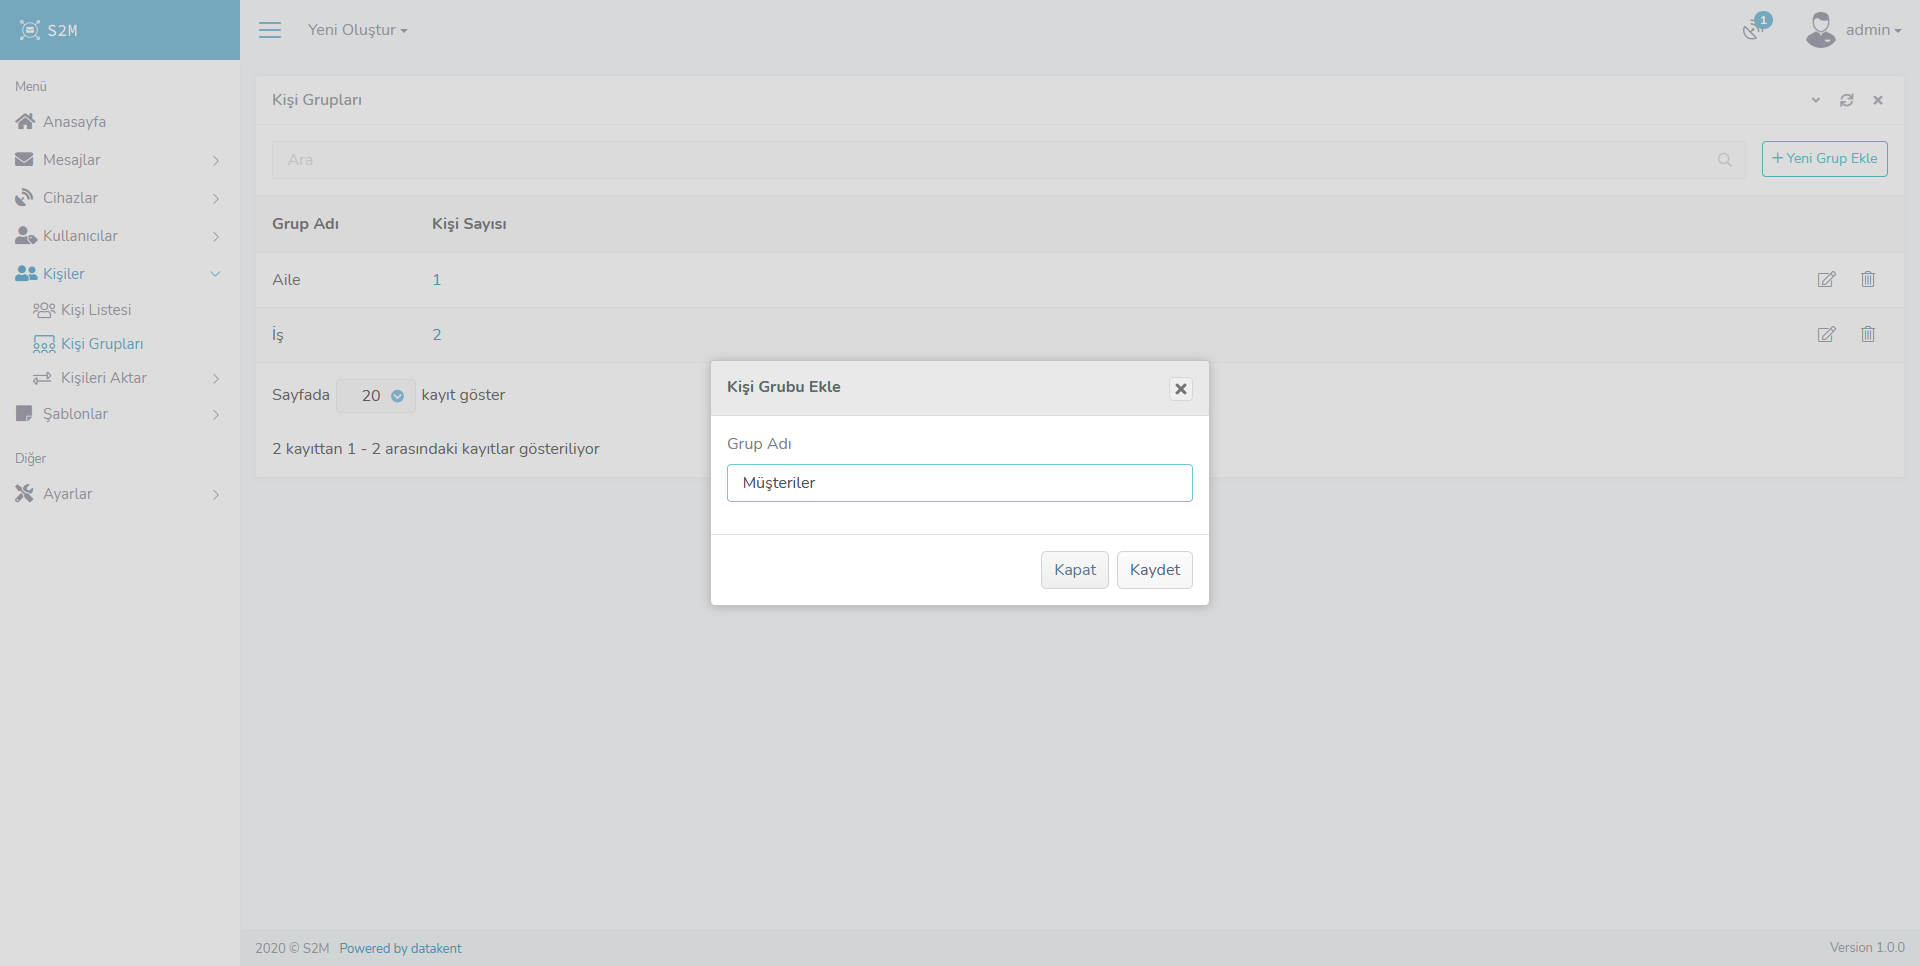Toggle the hamburger sidebar menu icon
The image size is (1920, 966).
(270, 30)
